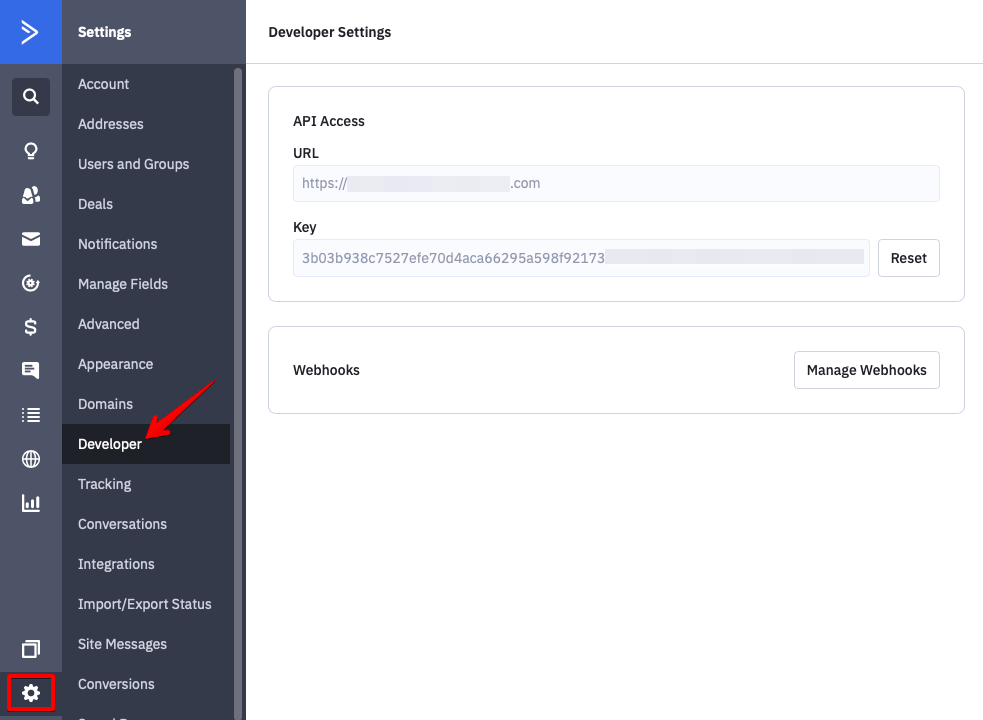Select Account in the Settings menu
Screen dimensions: 983x720
pyautogui.click(x=104, y=84)
